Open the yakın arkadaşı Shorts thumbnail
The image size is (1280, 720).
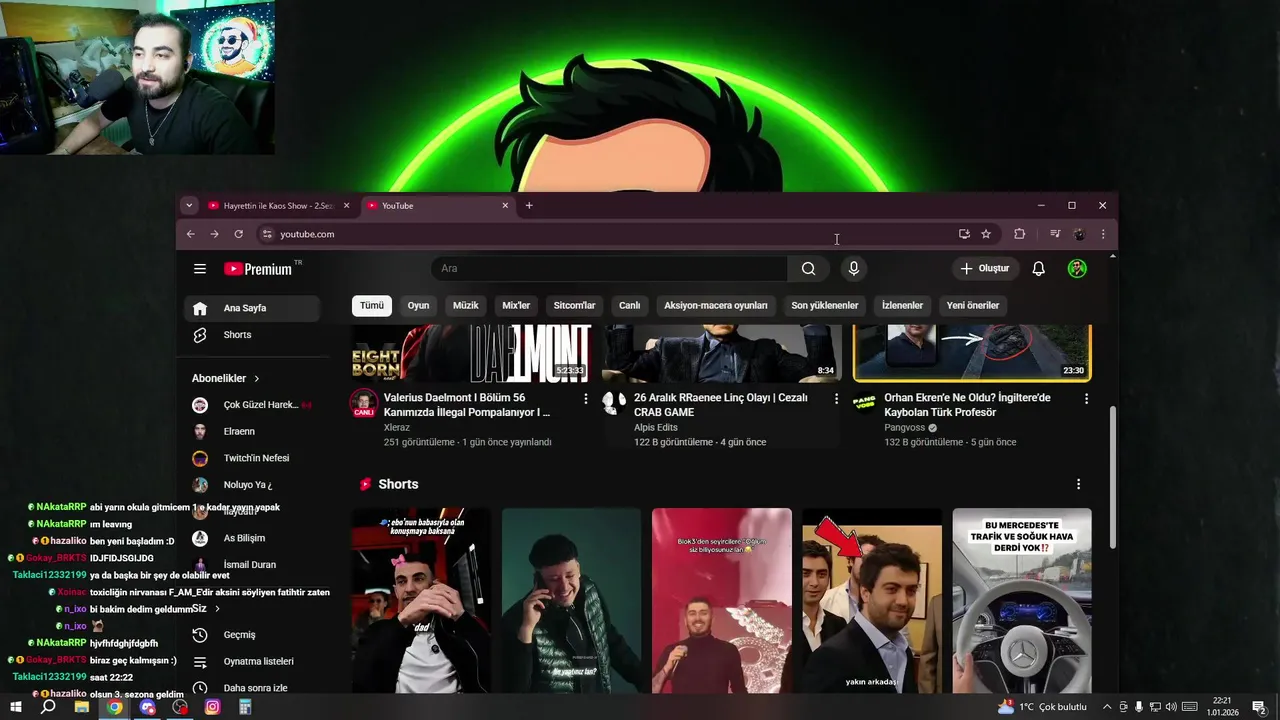click(x=872, y=600)
